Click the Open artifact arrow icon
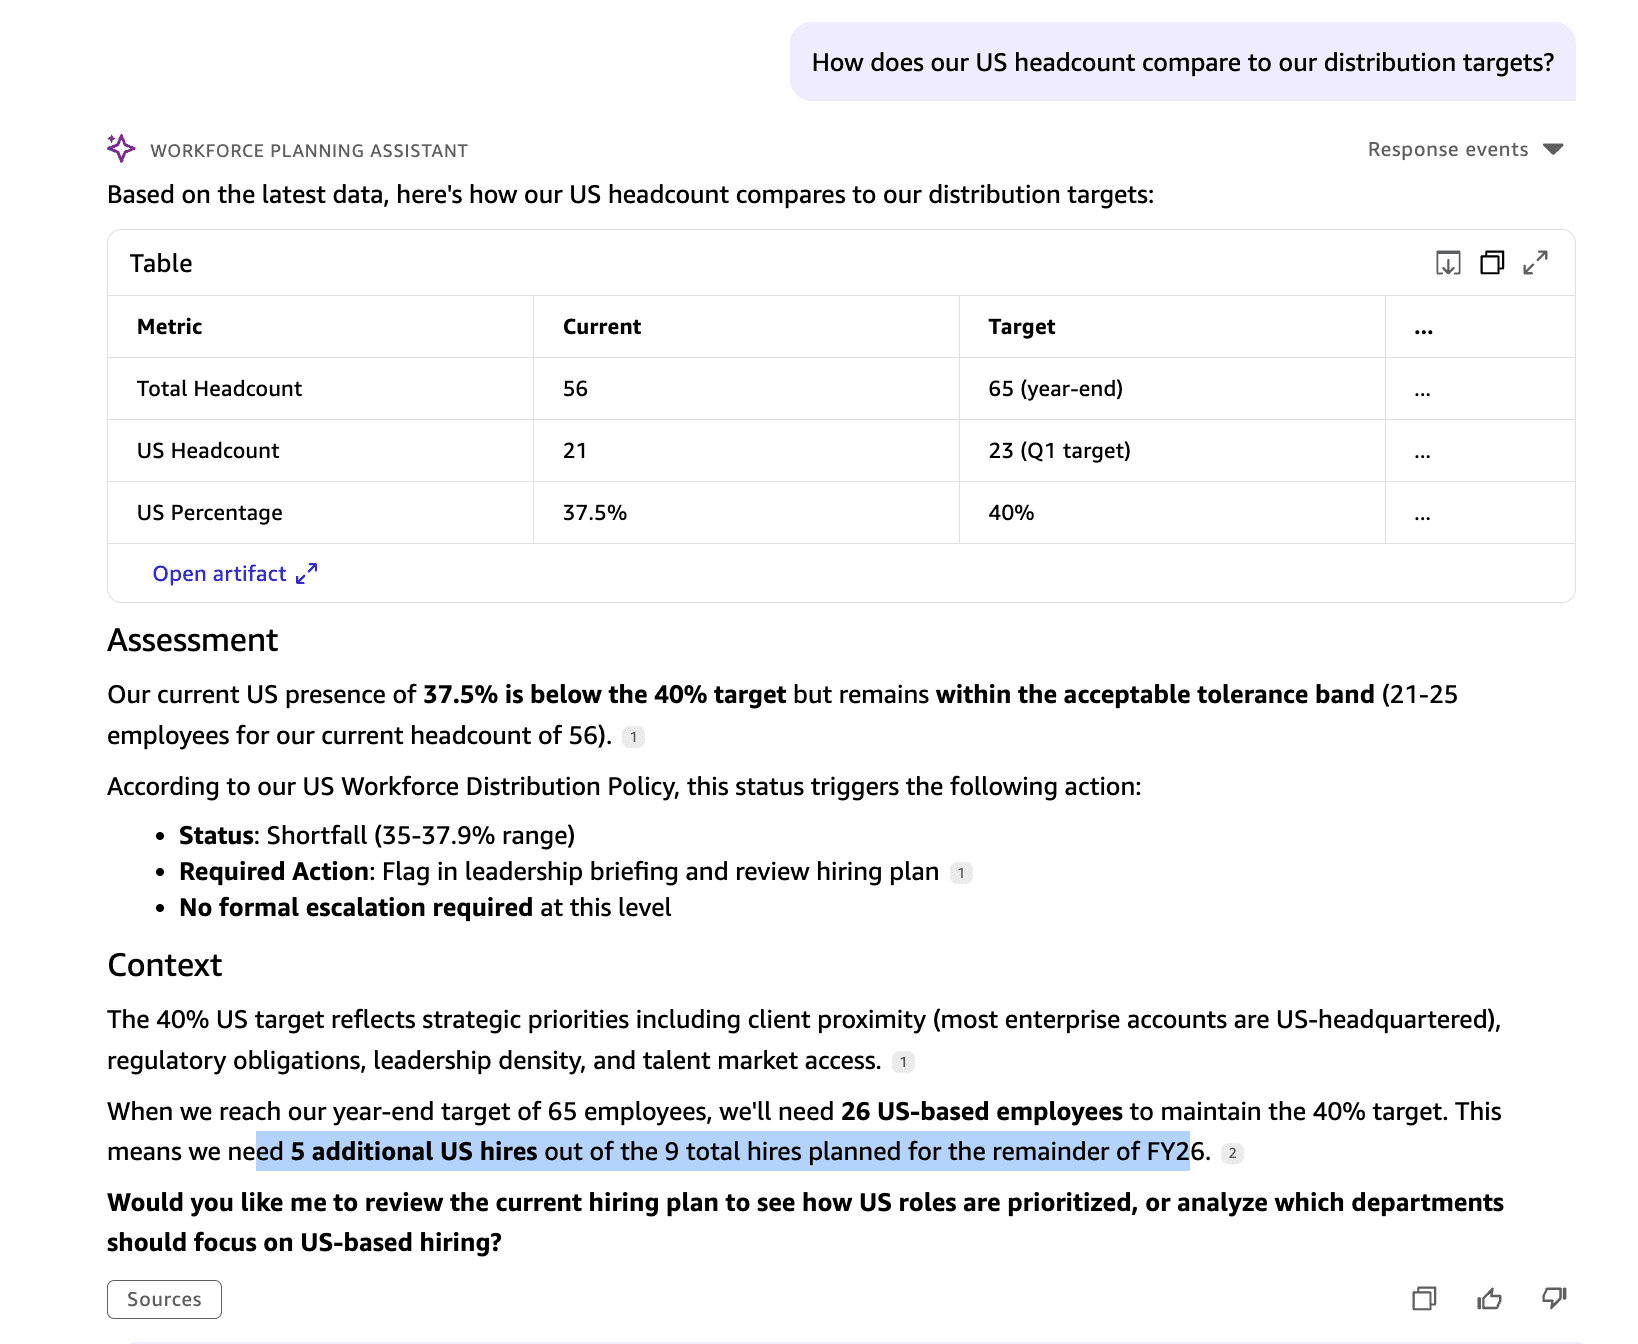The height and width of the screenshot is (1344, 1638). 306,573
